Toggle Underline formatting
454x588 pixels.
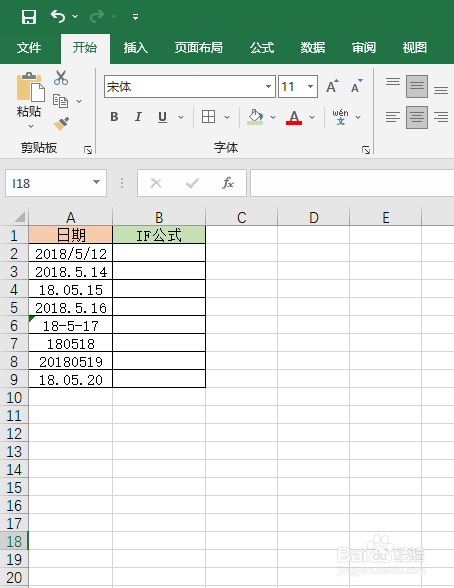[x=162, y=117]
